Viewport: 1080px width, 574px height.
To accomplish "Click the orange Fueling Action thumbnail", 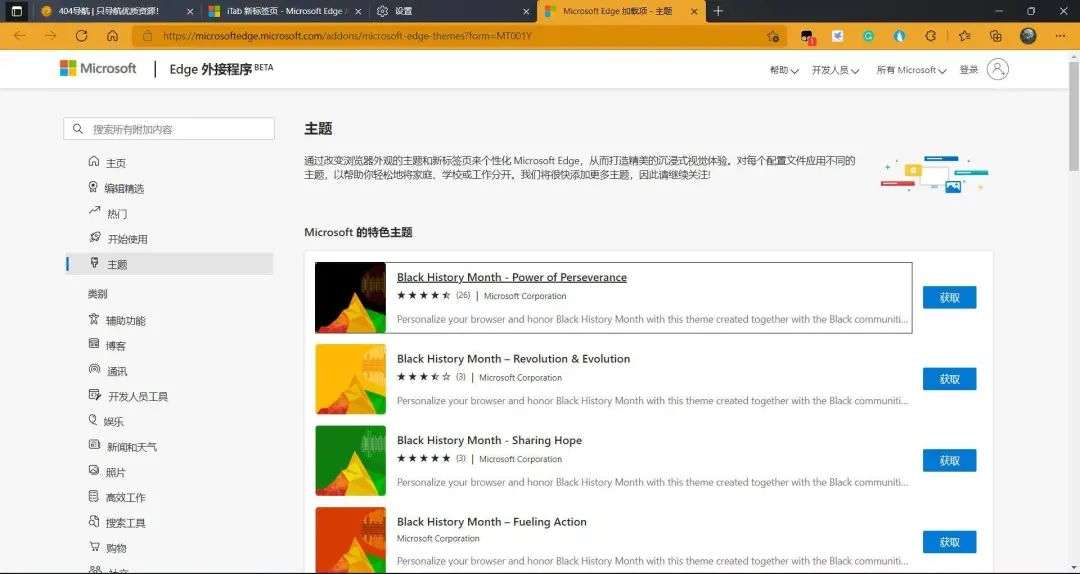I will tap(351, 540).
